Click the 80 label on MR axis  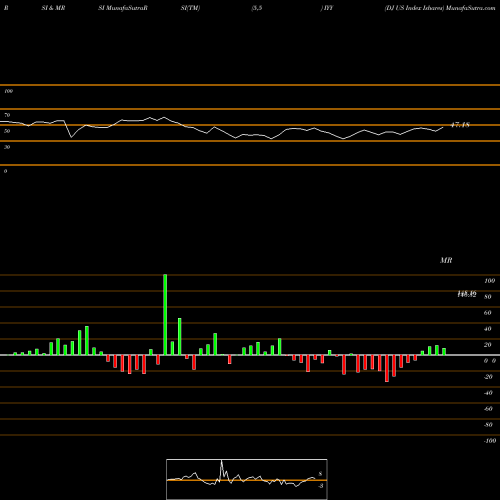[x=488, y=297]
